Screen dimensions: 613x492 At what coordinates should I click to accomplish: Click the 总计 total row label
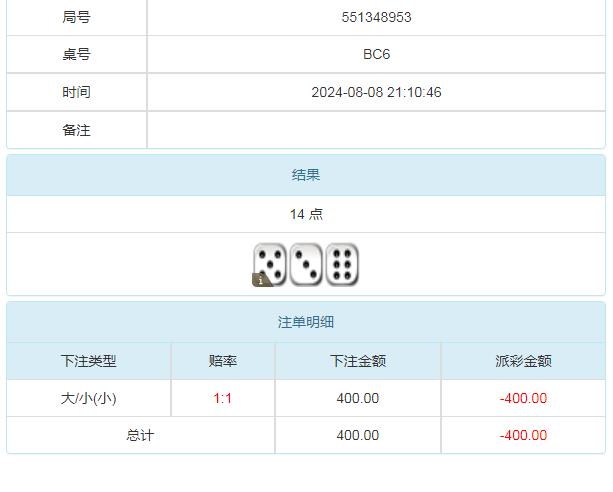140,435
